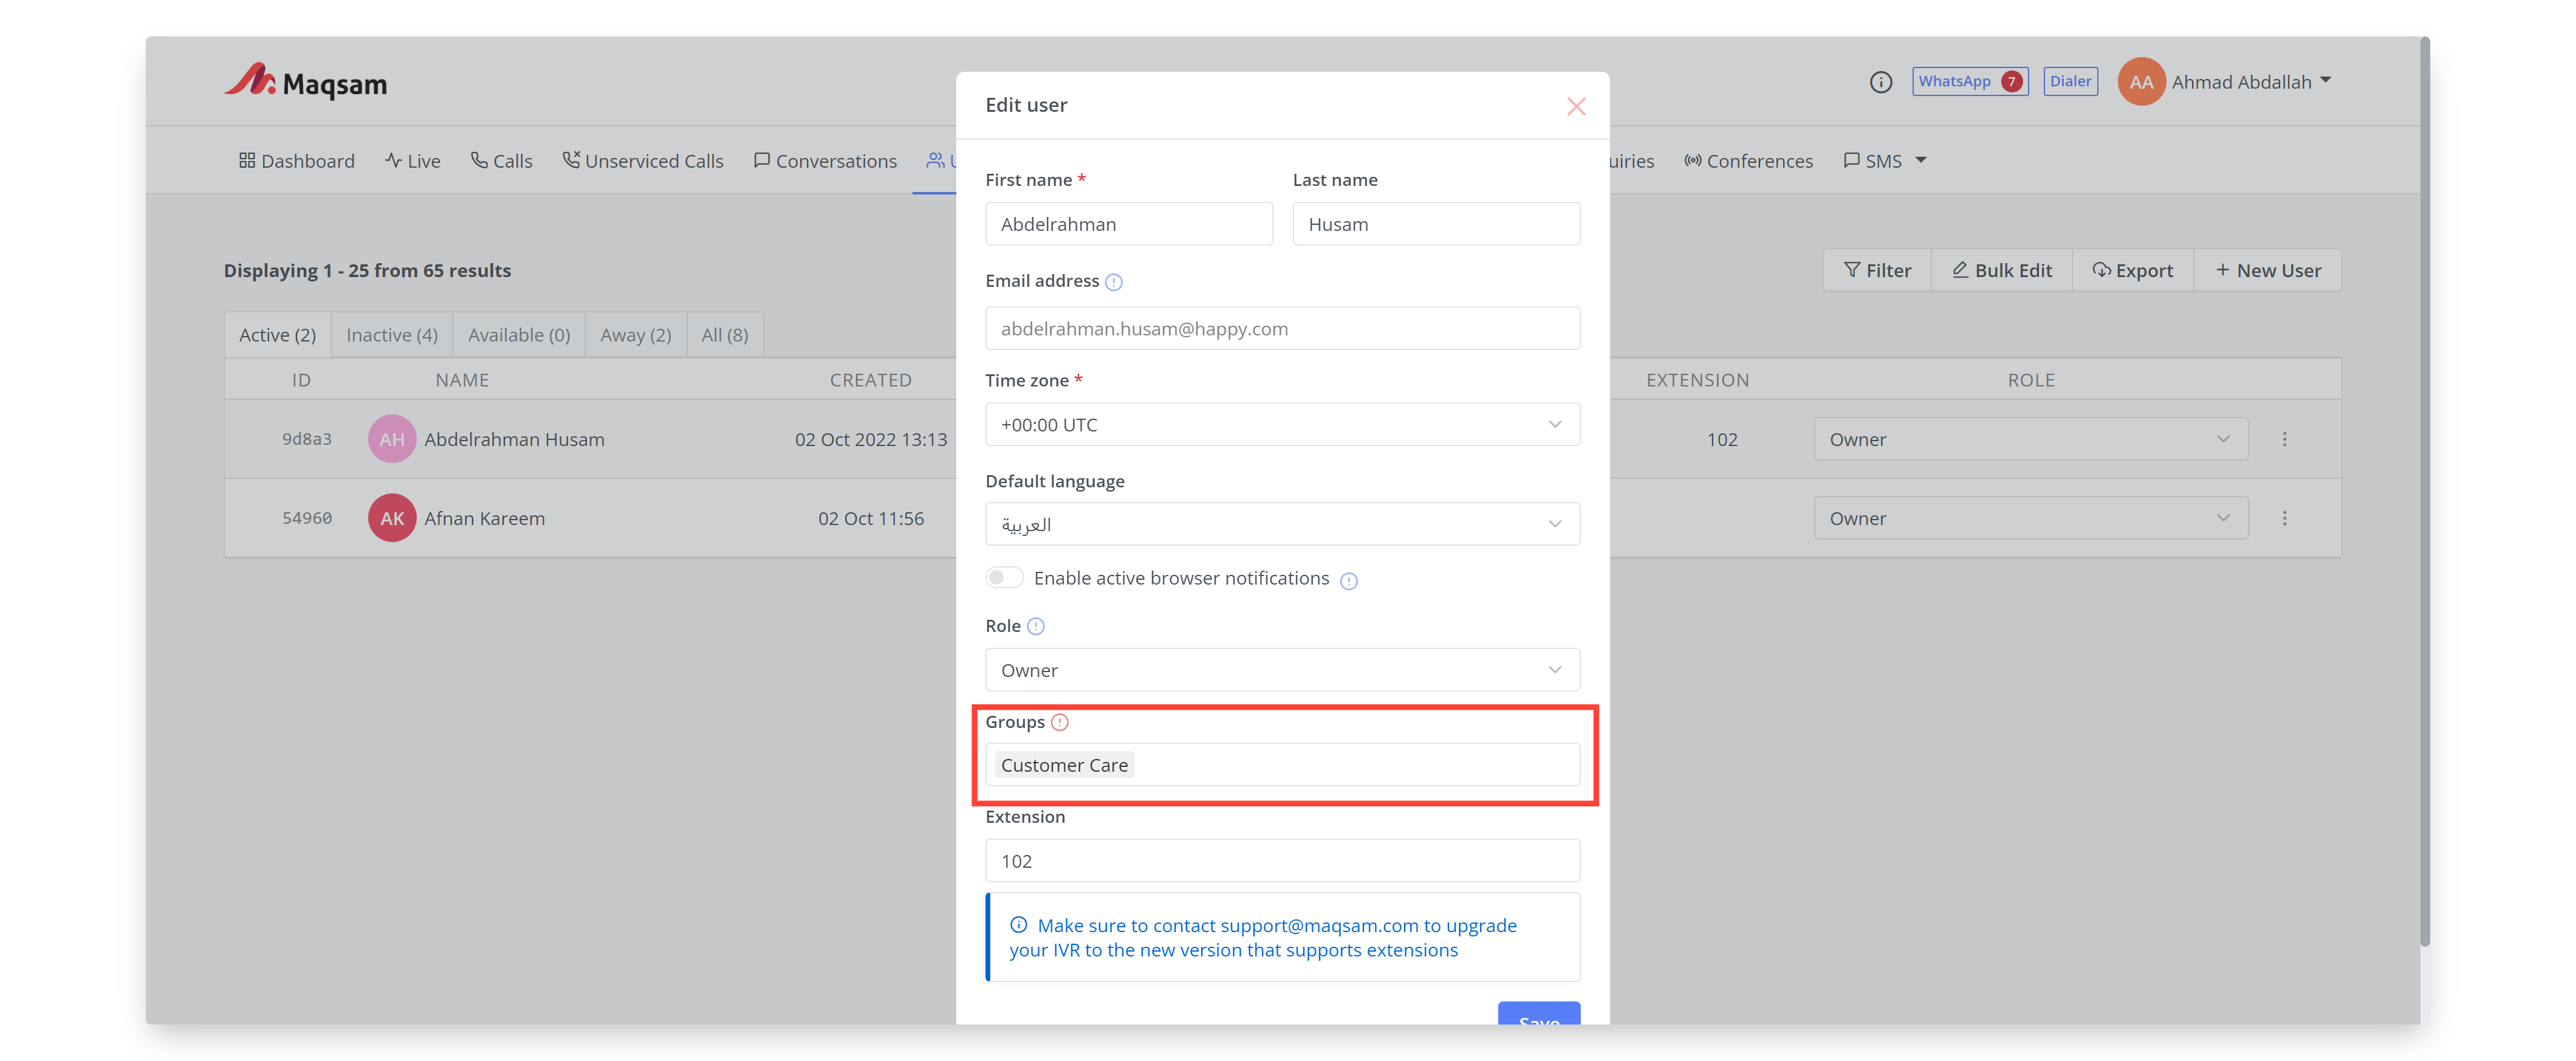Edit the First name field

tap(1128, 224)
